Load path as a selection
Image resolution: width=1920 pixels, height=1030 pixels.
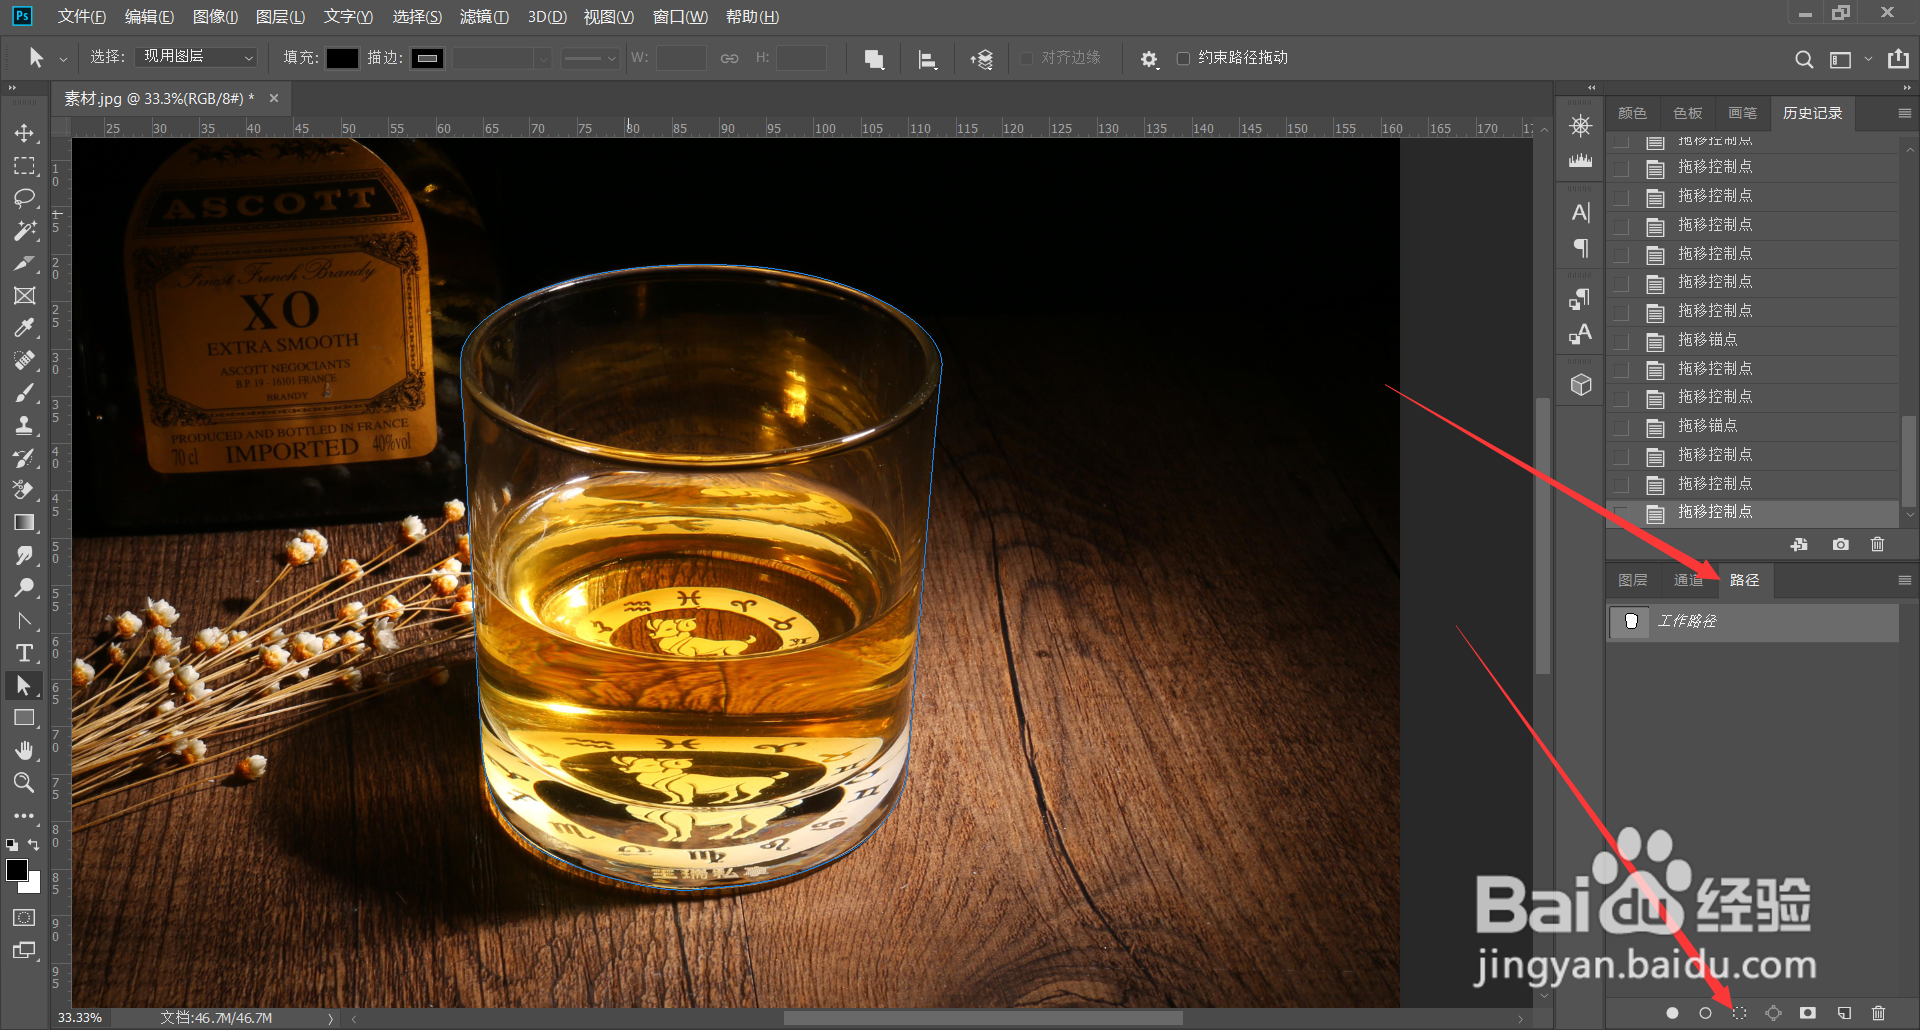[x=1739, y=1013]
